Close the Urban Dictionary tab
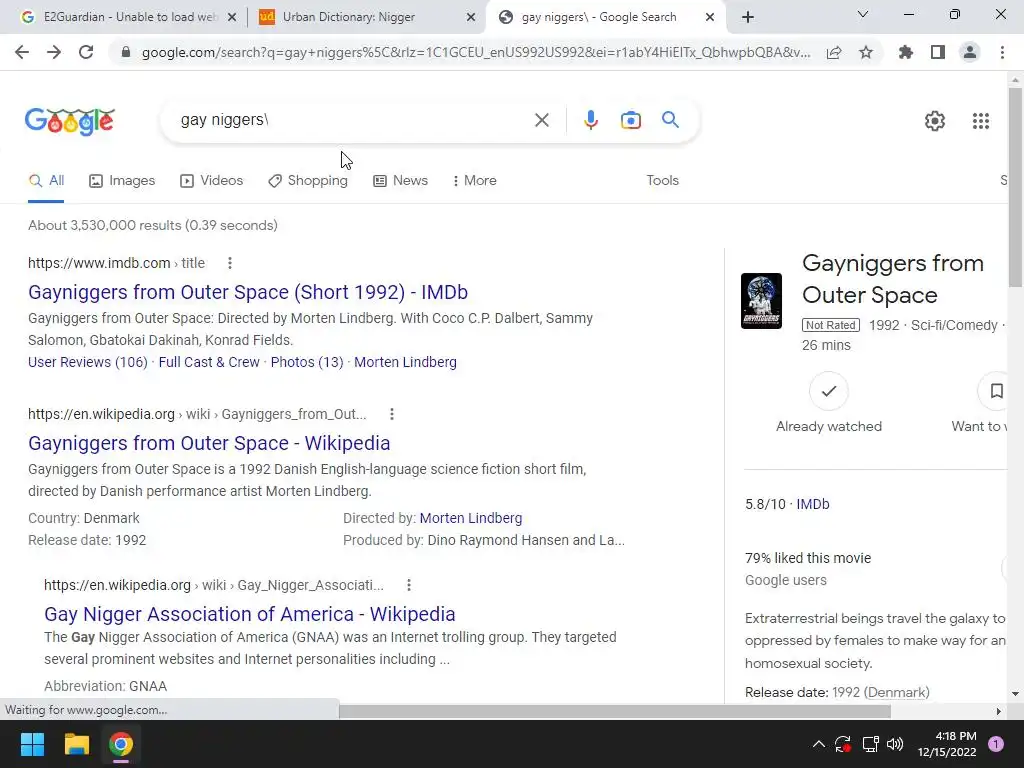1024x768 pixels. pyautogui.click(x=471, y=17)
